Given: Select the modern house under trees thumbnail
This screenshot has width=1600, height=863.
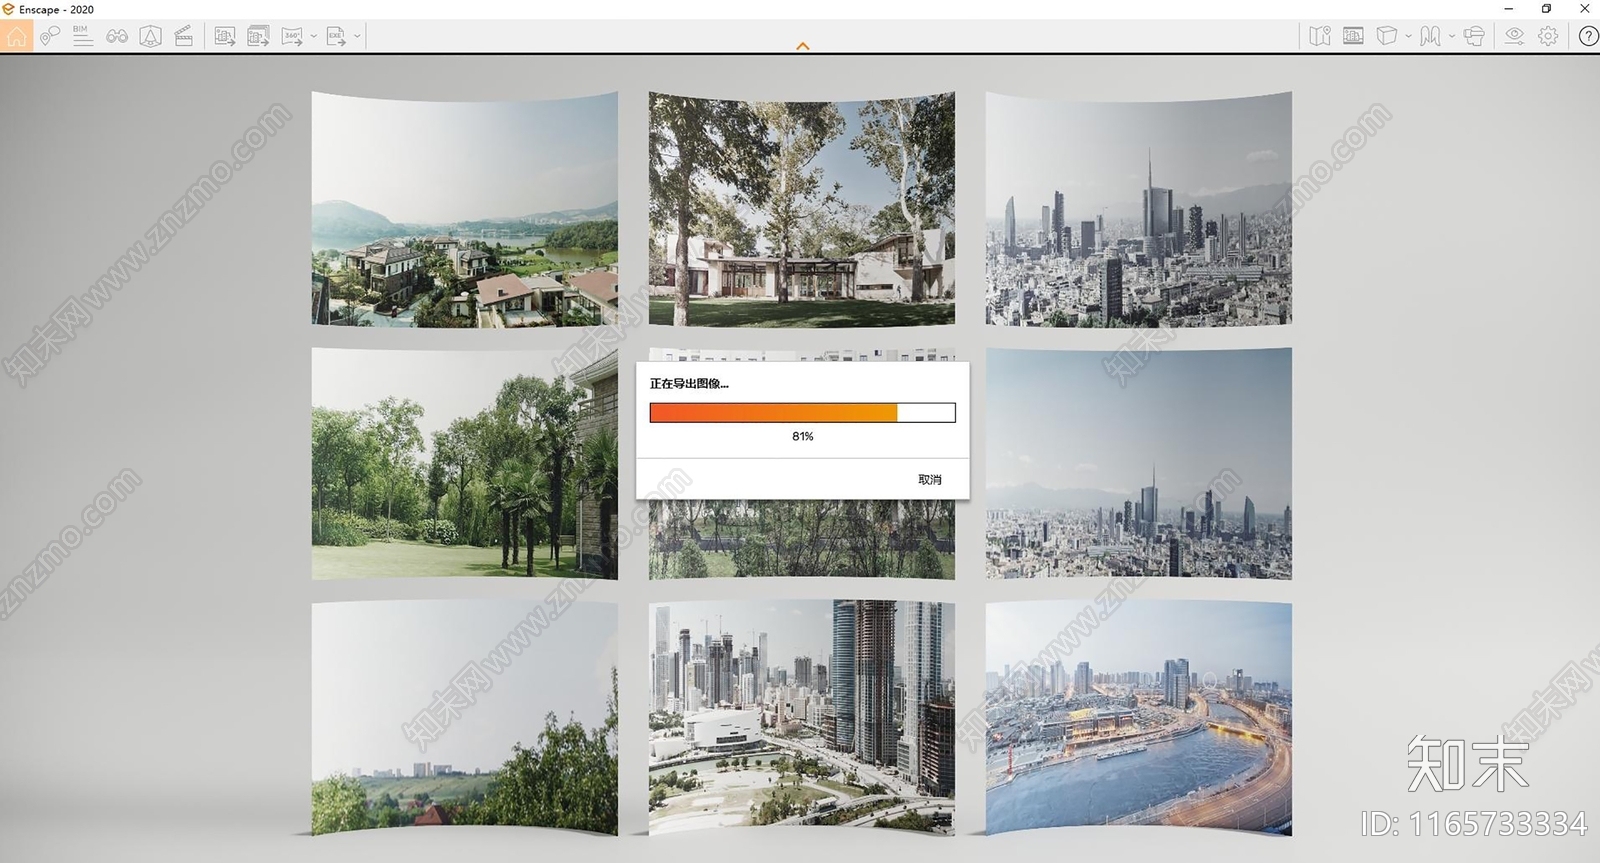Looking at the screenshot, I should click(802, 209).
